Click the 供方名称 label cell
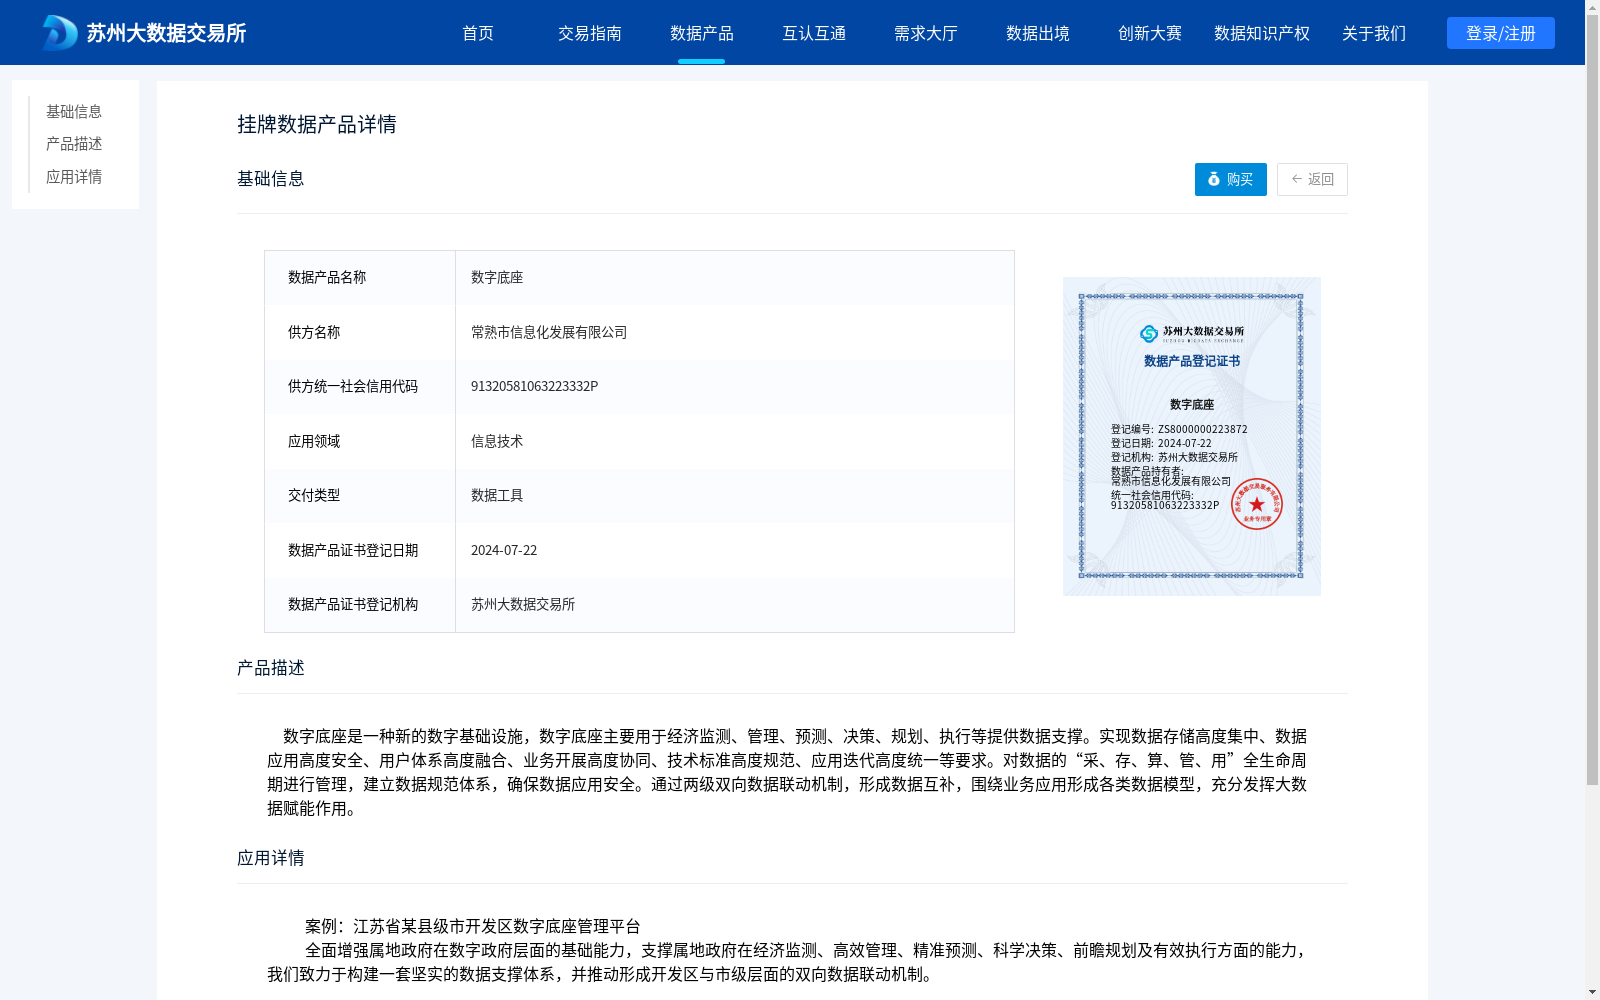The image size is (1600, 1000). 360,332
